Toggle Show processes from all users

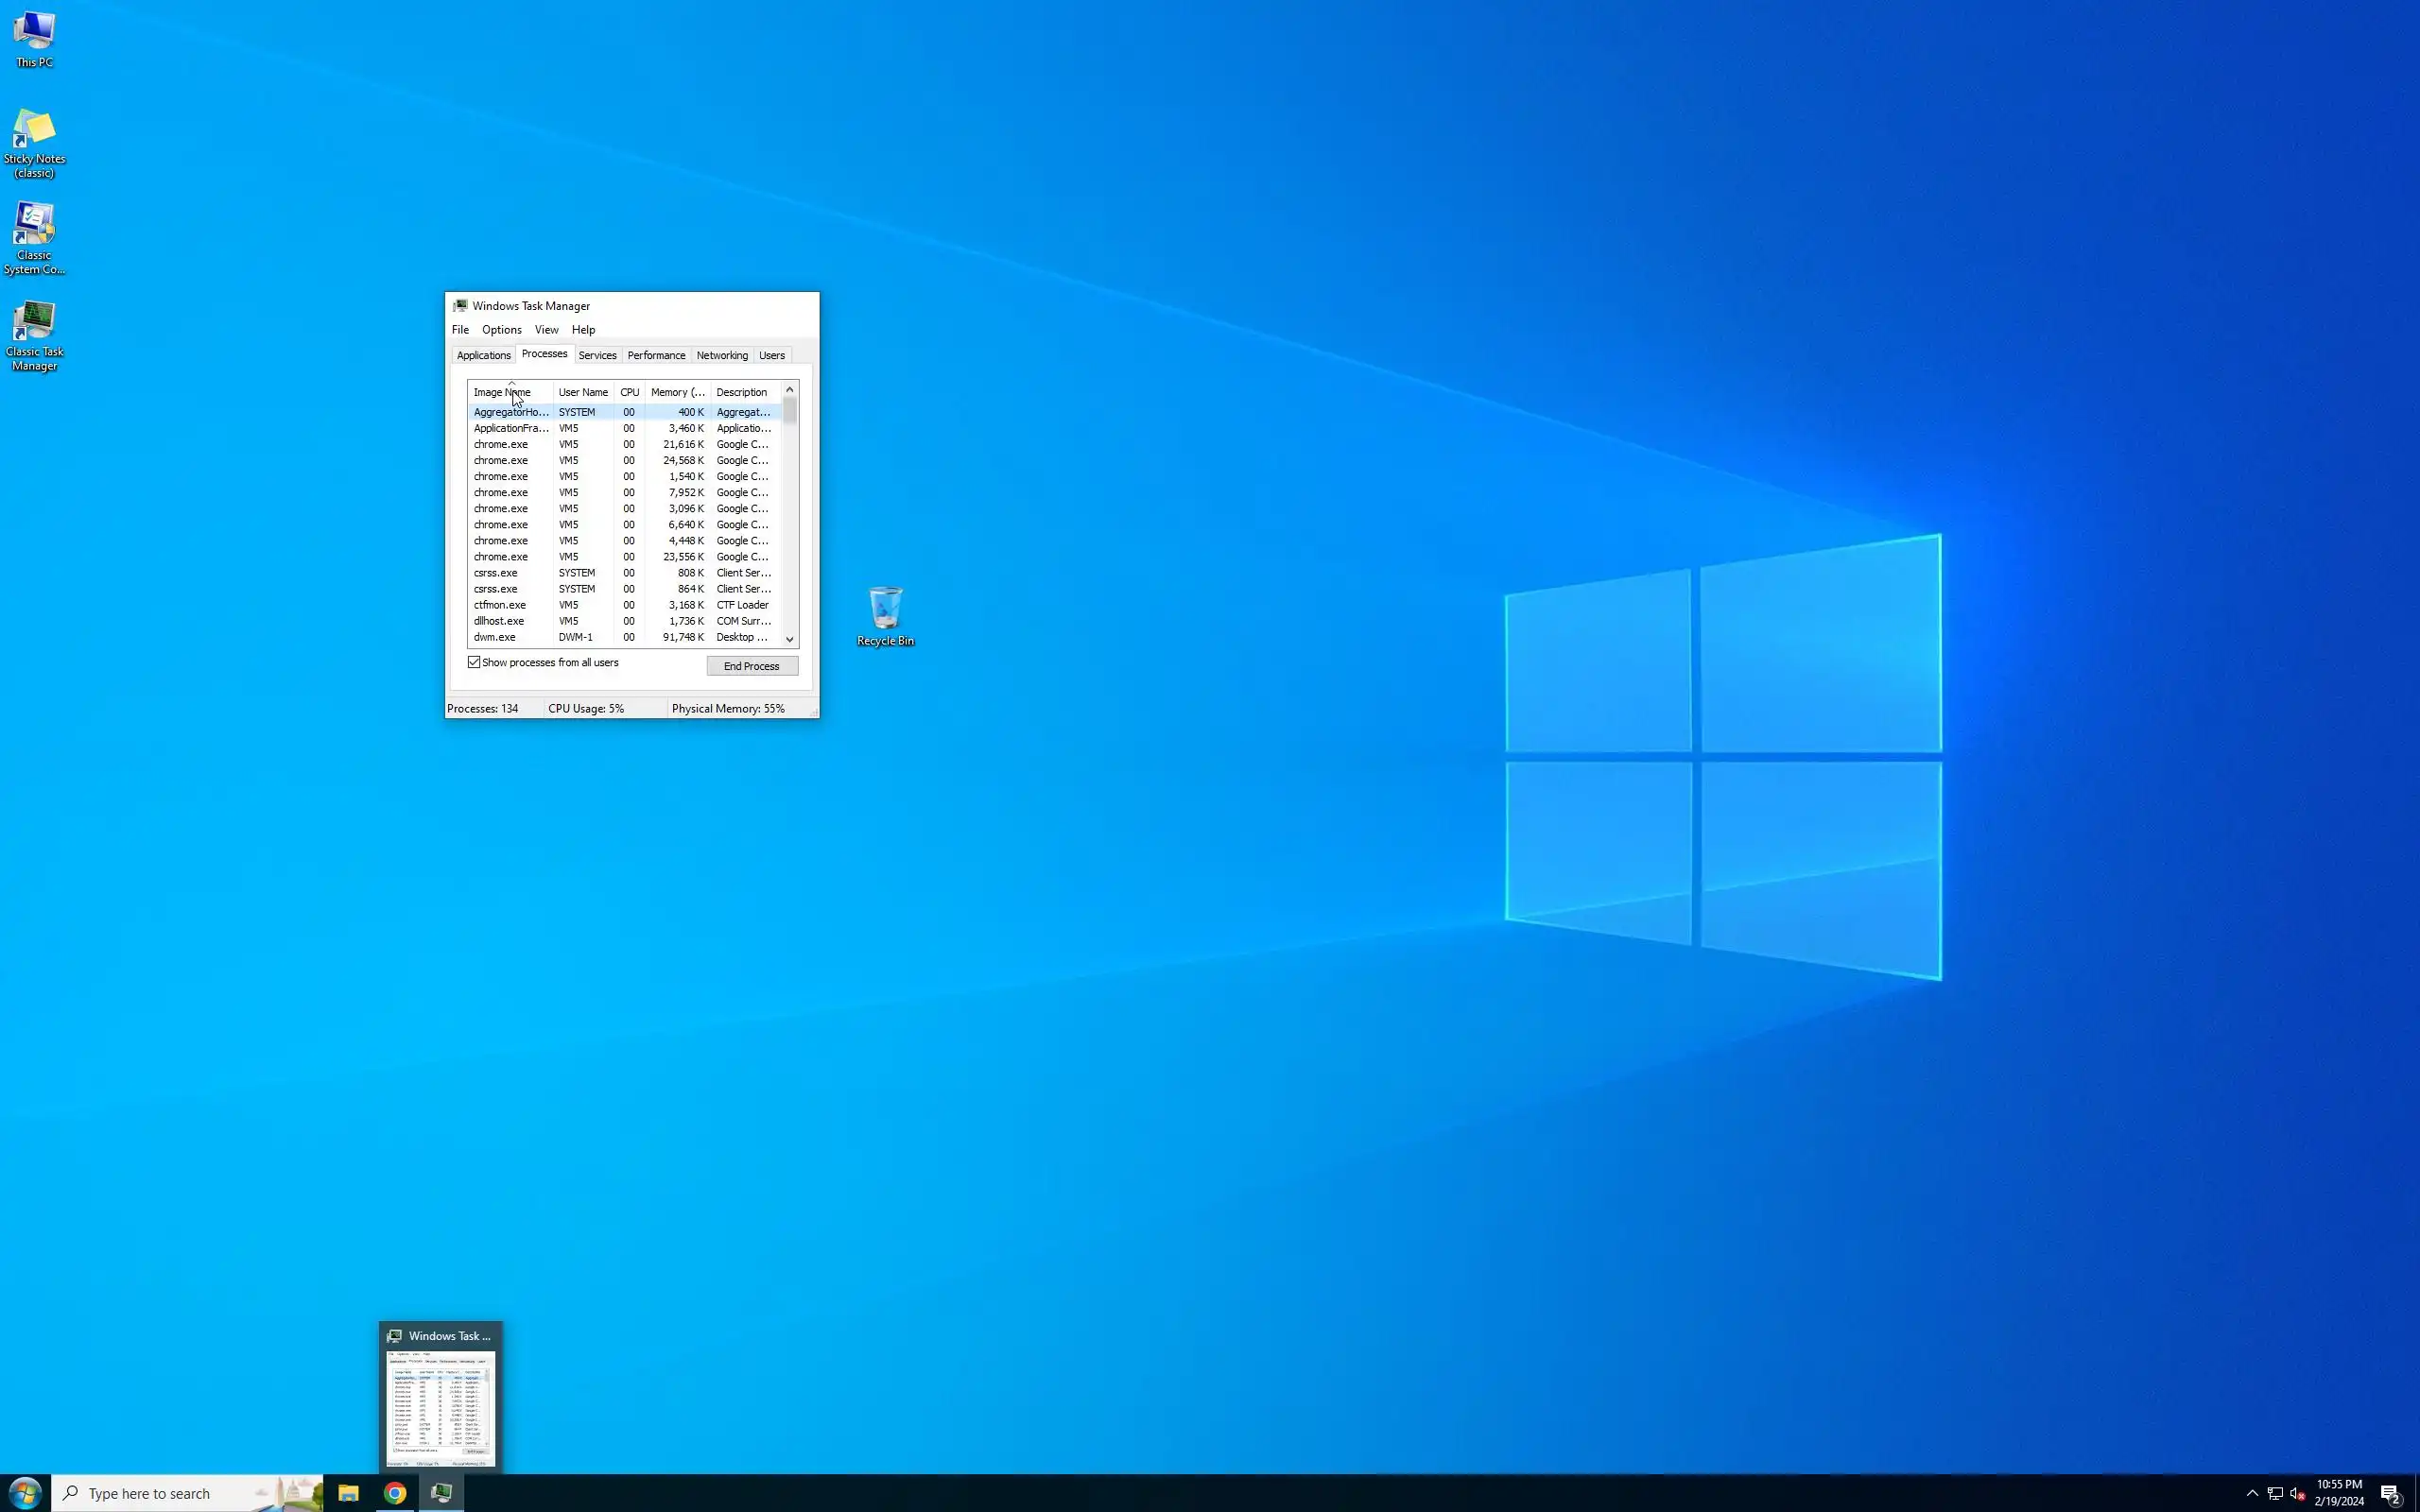(x=475, y=662)
